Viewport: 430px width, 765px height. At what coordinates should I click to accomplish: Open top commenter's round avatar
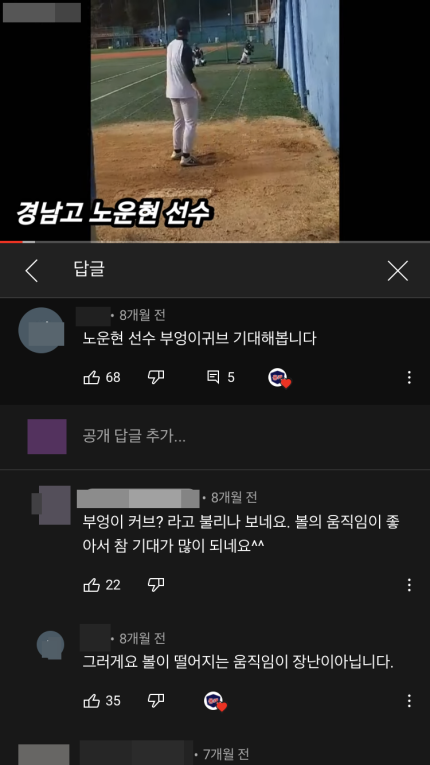[41, 330]
